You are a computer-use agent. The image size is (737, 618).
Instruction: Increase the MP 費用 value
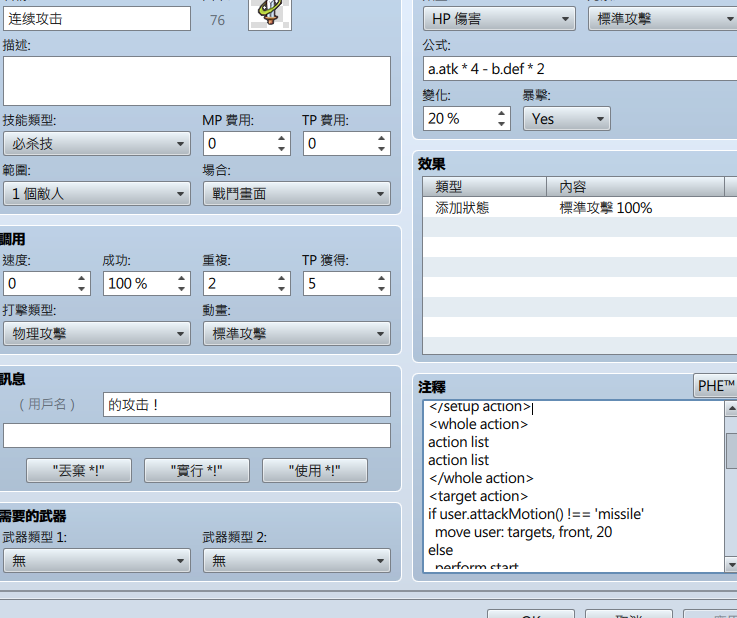[x=281, y=138]
